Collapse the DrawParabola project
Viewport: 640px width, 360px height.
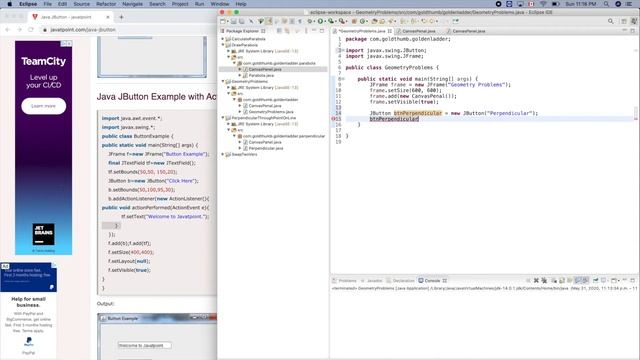(x=223, y=45)
